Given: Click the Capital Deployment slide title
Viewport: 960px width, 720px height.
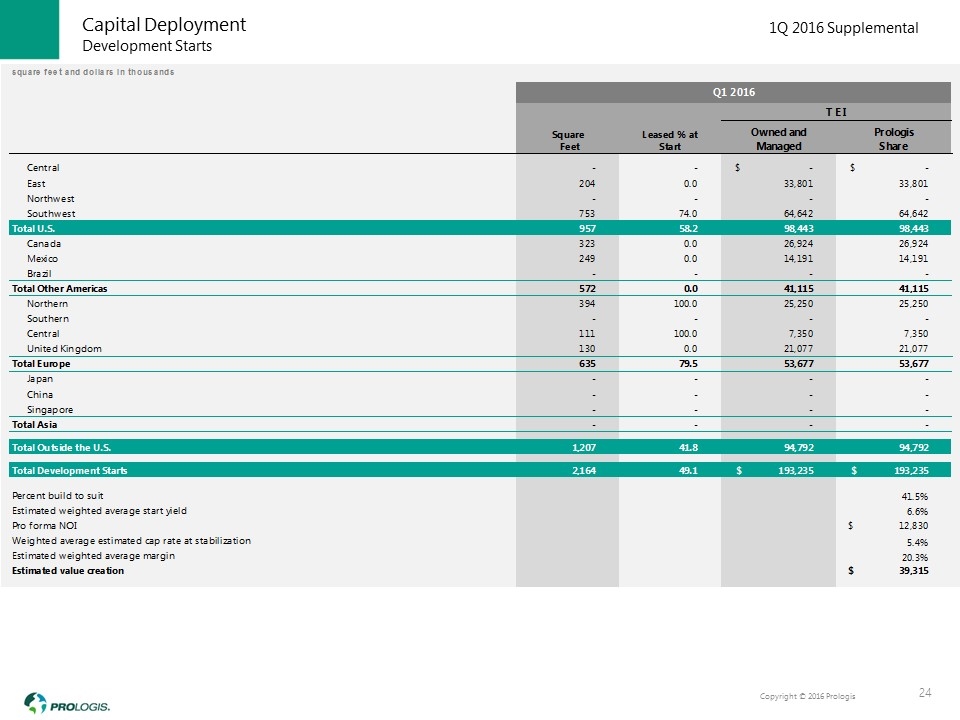Looking at the screenshot, I should click(164, 24).
